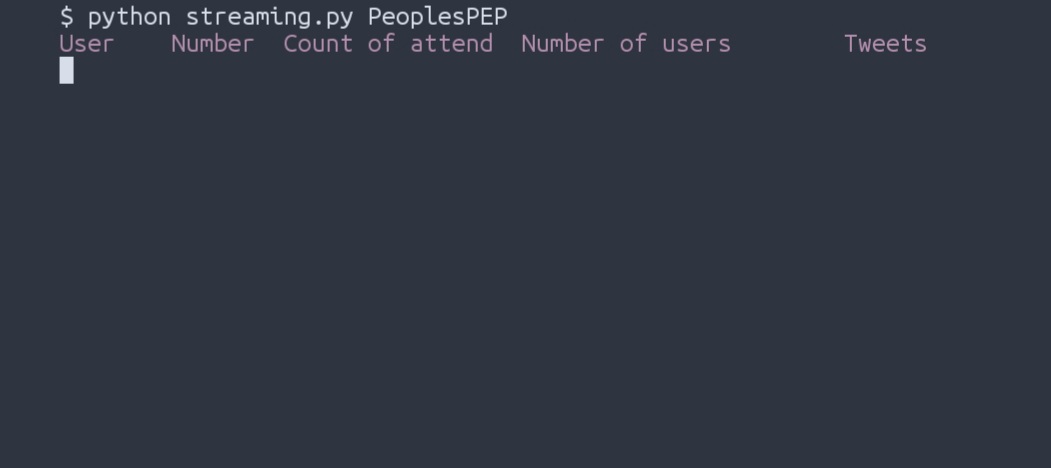Focus the empty terminal area below the cursor
Viewport: 1051px width, 468px height.
(525, 280)
